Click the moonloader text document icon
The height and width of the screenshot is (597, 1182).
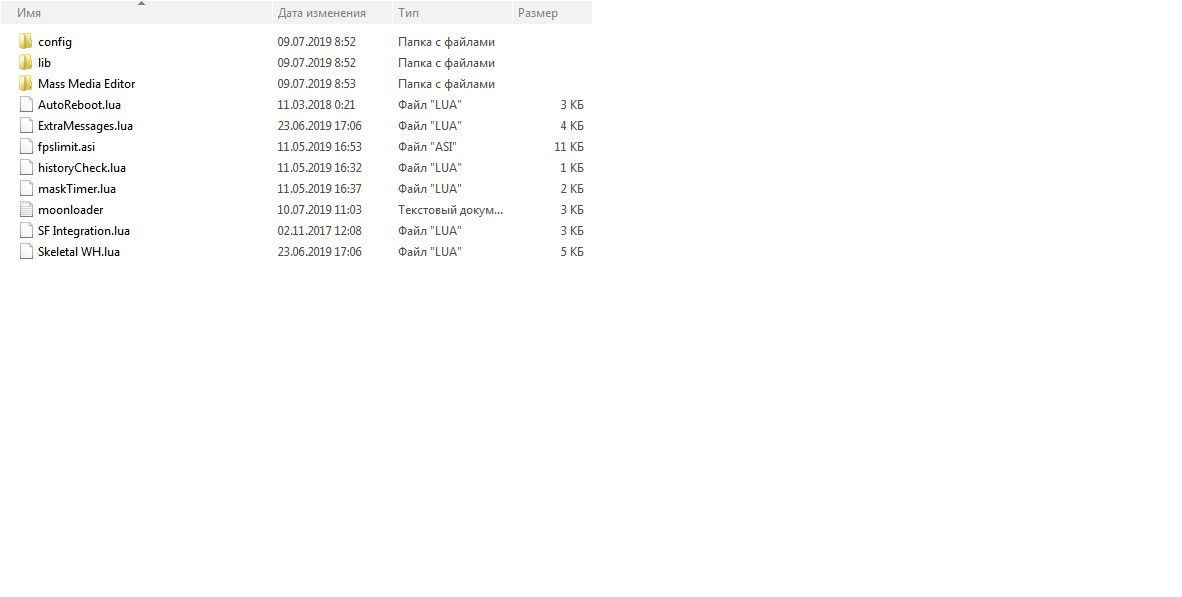pyautogui.click(x=26, y=210)
